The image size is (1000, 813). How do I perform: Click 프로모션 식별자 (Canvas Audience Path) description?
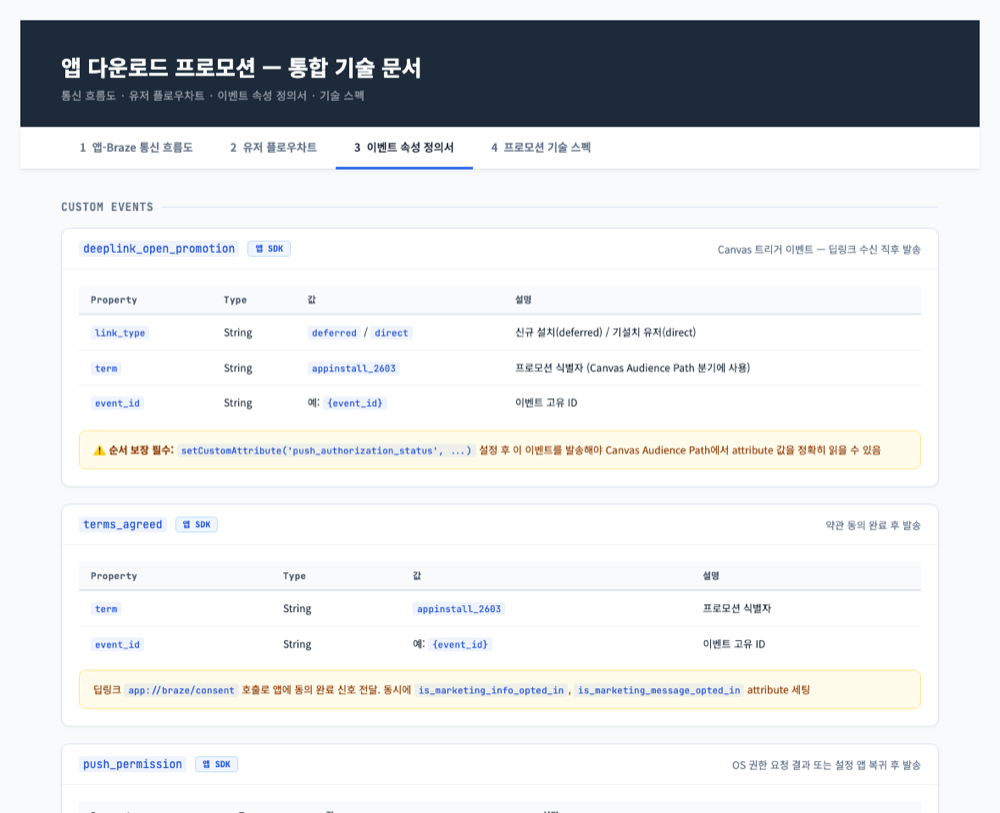[633, 368]
